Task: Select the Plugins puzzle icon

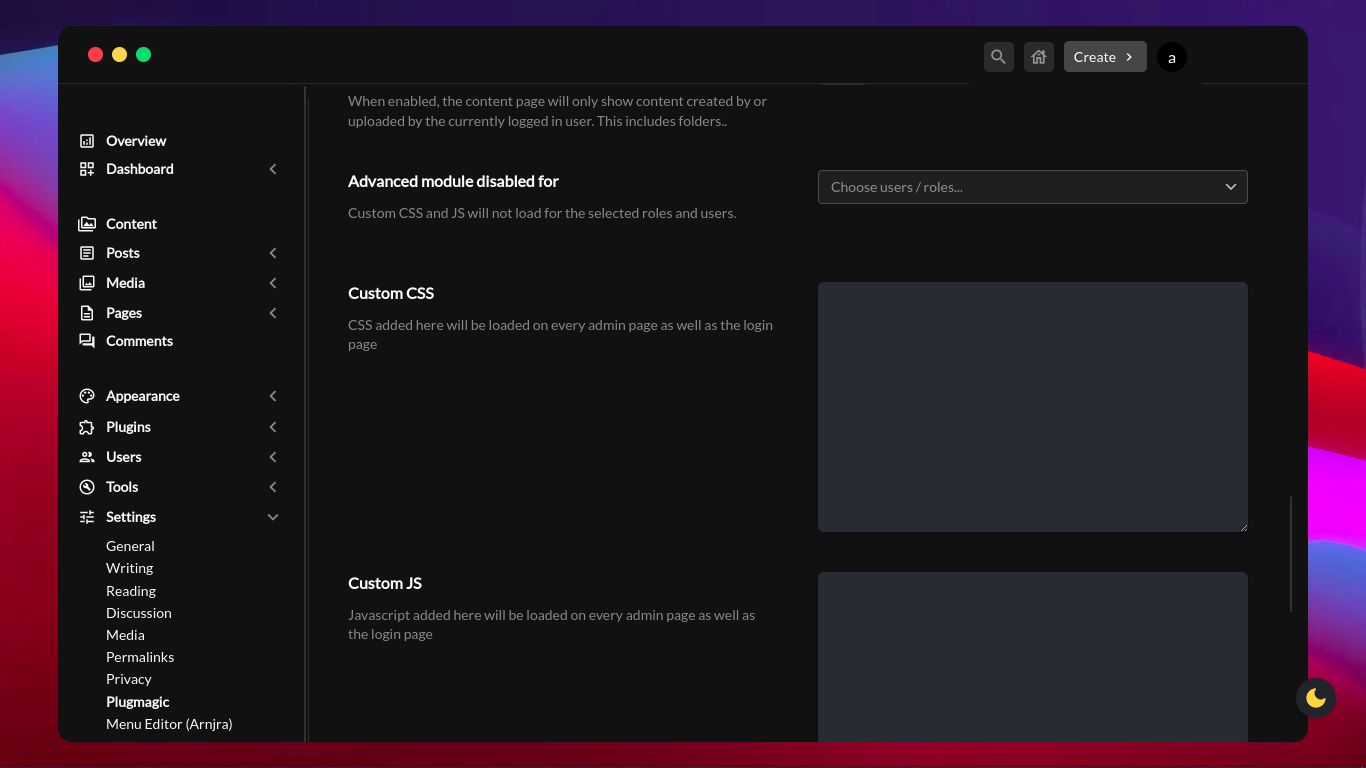Action: coord(87,427)
